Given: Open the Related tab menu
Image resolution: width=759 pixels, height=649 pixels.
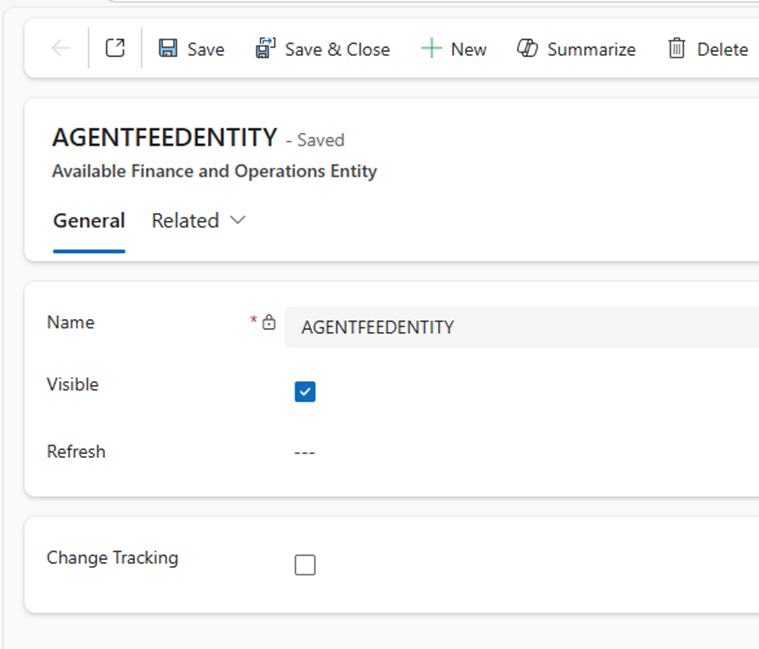Looking at the screenshot, I should tap(198, 221).
